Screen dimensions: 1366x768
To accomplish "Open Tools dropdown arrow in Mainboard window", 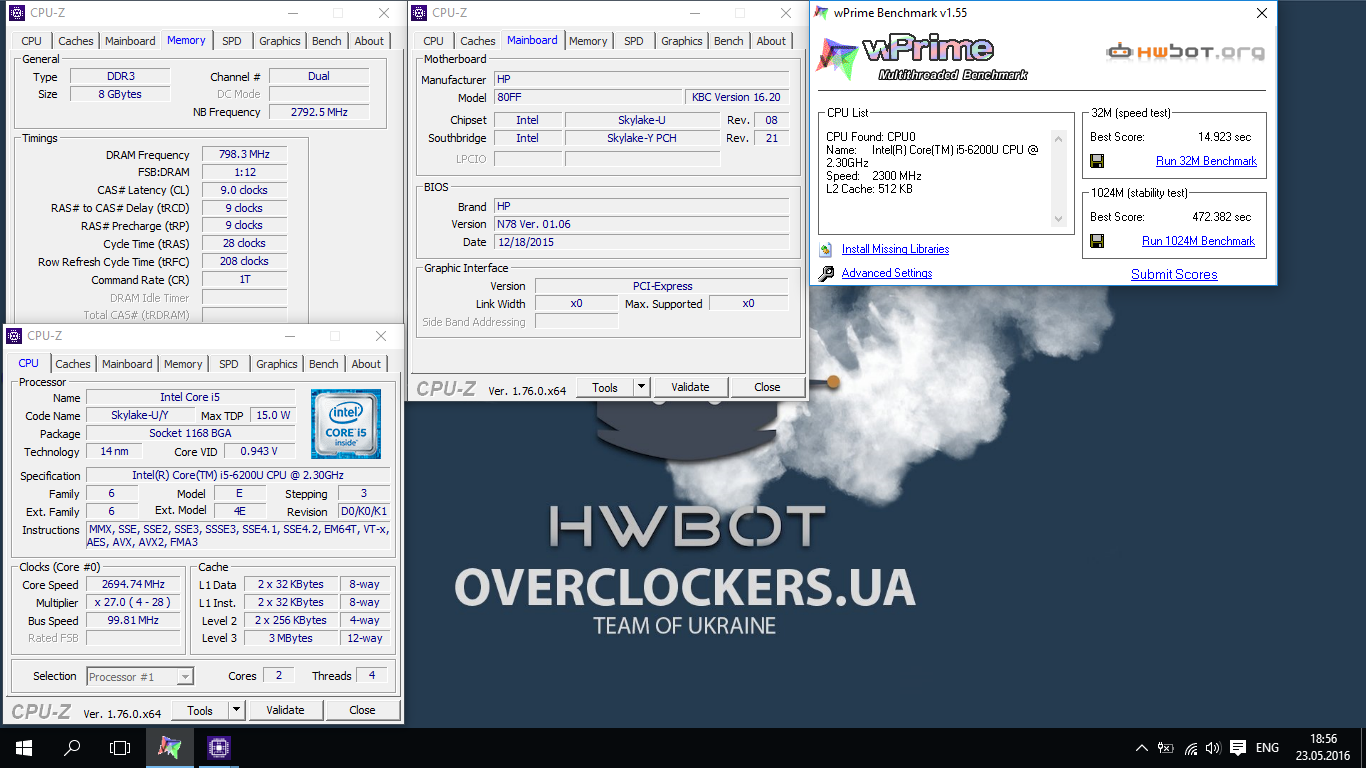I will point(641,387).
